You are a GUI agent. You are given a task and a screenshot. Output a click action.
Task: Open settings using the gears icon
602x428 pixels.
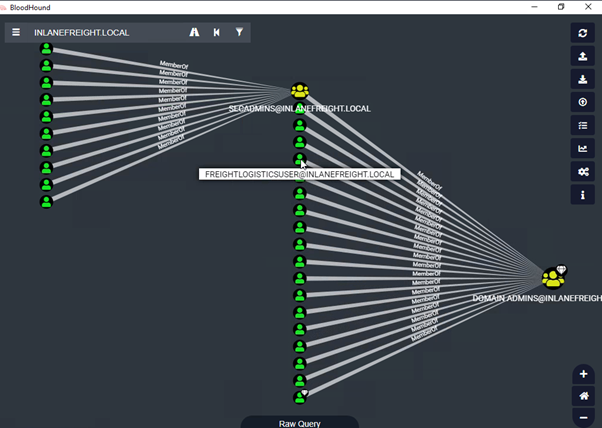pos(583,171)
